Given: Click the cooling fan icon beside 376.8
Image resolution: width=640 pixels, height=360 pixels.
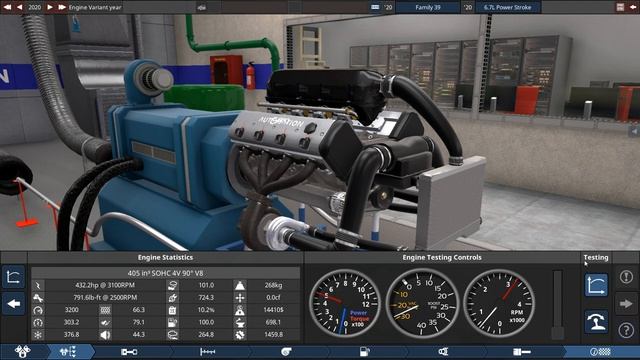Looking at the screenshot, I should click(x=38, y=335).
